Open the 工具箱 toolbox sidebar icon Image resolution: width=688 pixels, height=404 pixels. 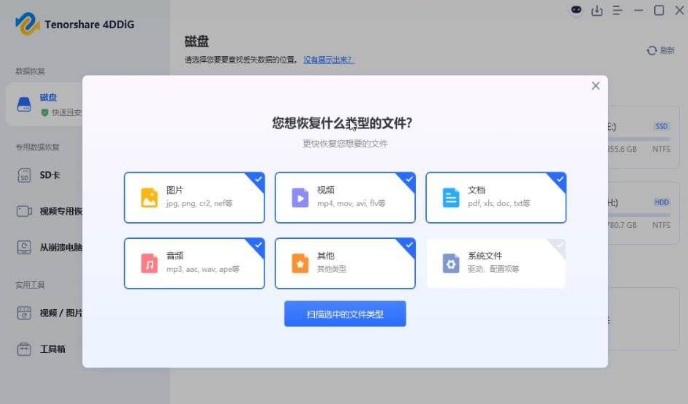pyautogui.click(x=24, y=349)
